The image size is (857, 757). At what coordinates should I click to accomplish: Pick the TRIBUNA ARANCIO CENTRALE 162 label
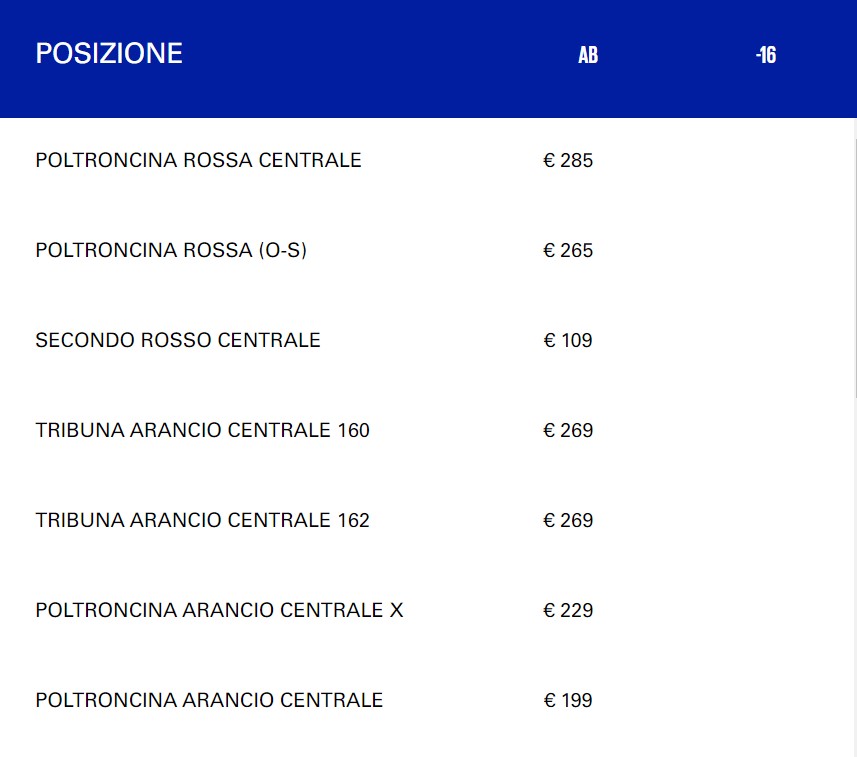202,520
